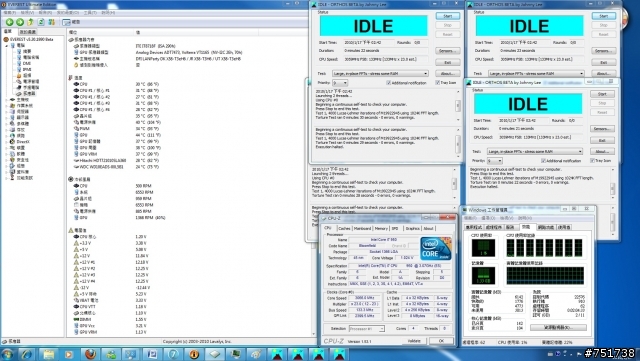This screenshot has height=361, width=640.
Task: Open Sensors in the 21-seconds Orthos window
Action: click(602, 129)
